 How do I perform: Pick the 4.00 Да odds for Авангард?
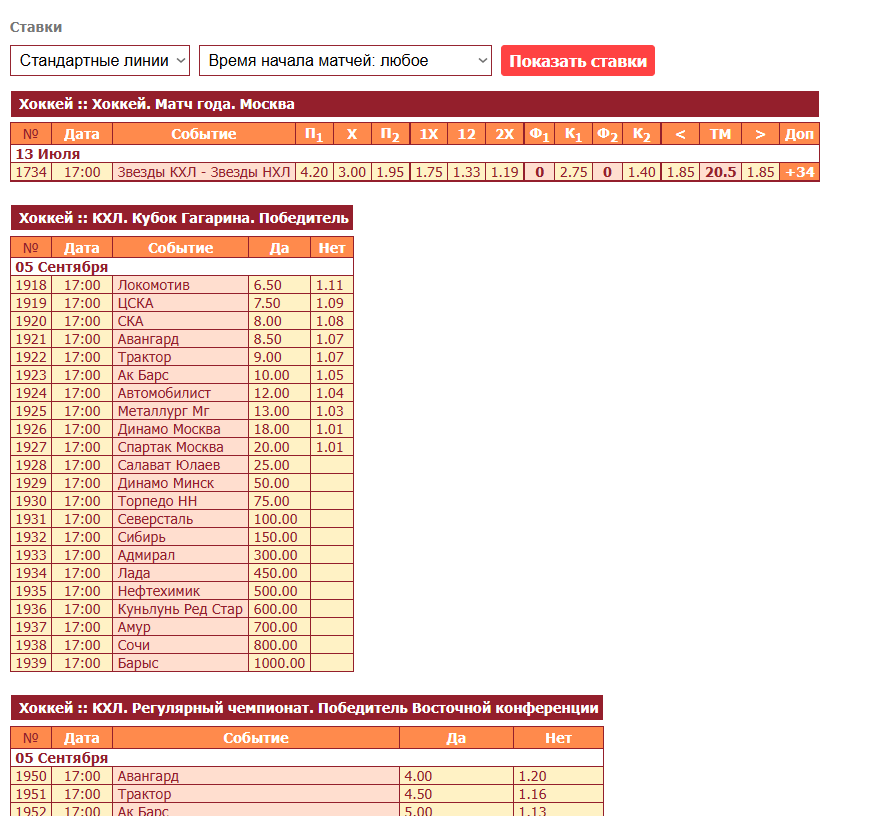(456, 776)
